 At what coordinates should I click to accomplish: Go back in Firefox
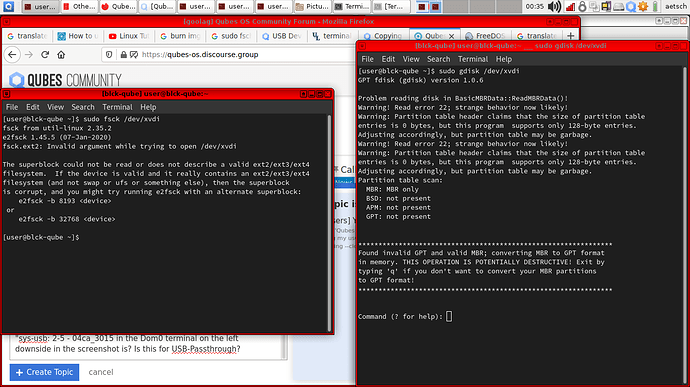tap(12, 55)
